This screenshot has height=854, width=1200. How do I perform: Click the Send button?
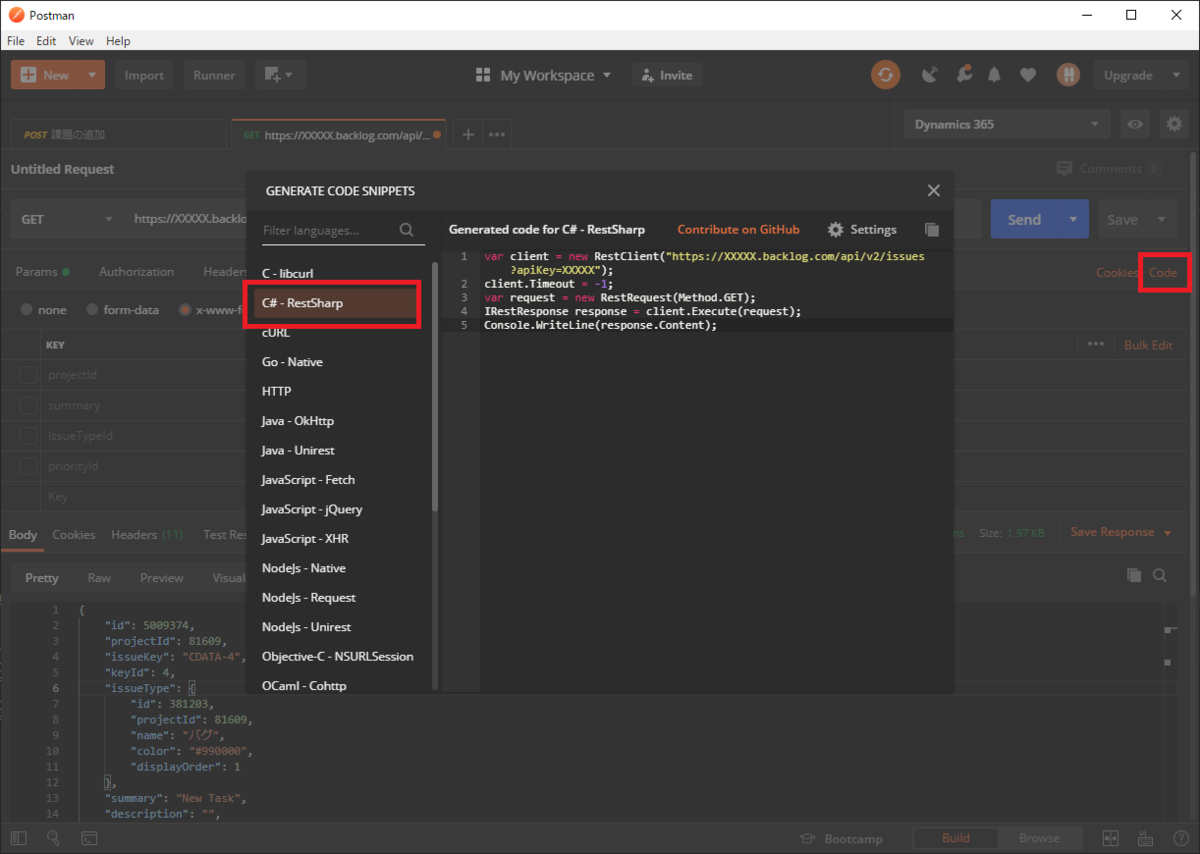pyautogui.click(x=1024, y=219)
